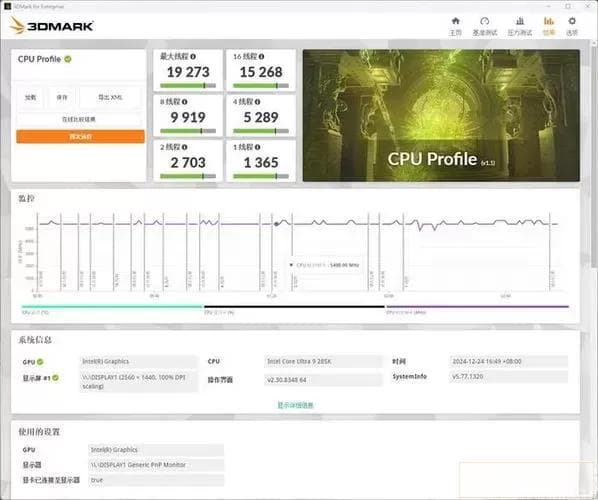Click the 15 268 score

click(261, 72)
